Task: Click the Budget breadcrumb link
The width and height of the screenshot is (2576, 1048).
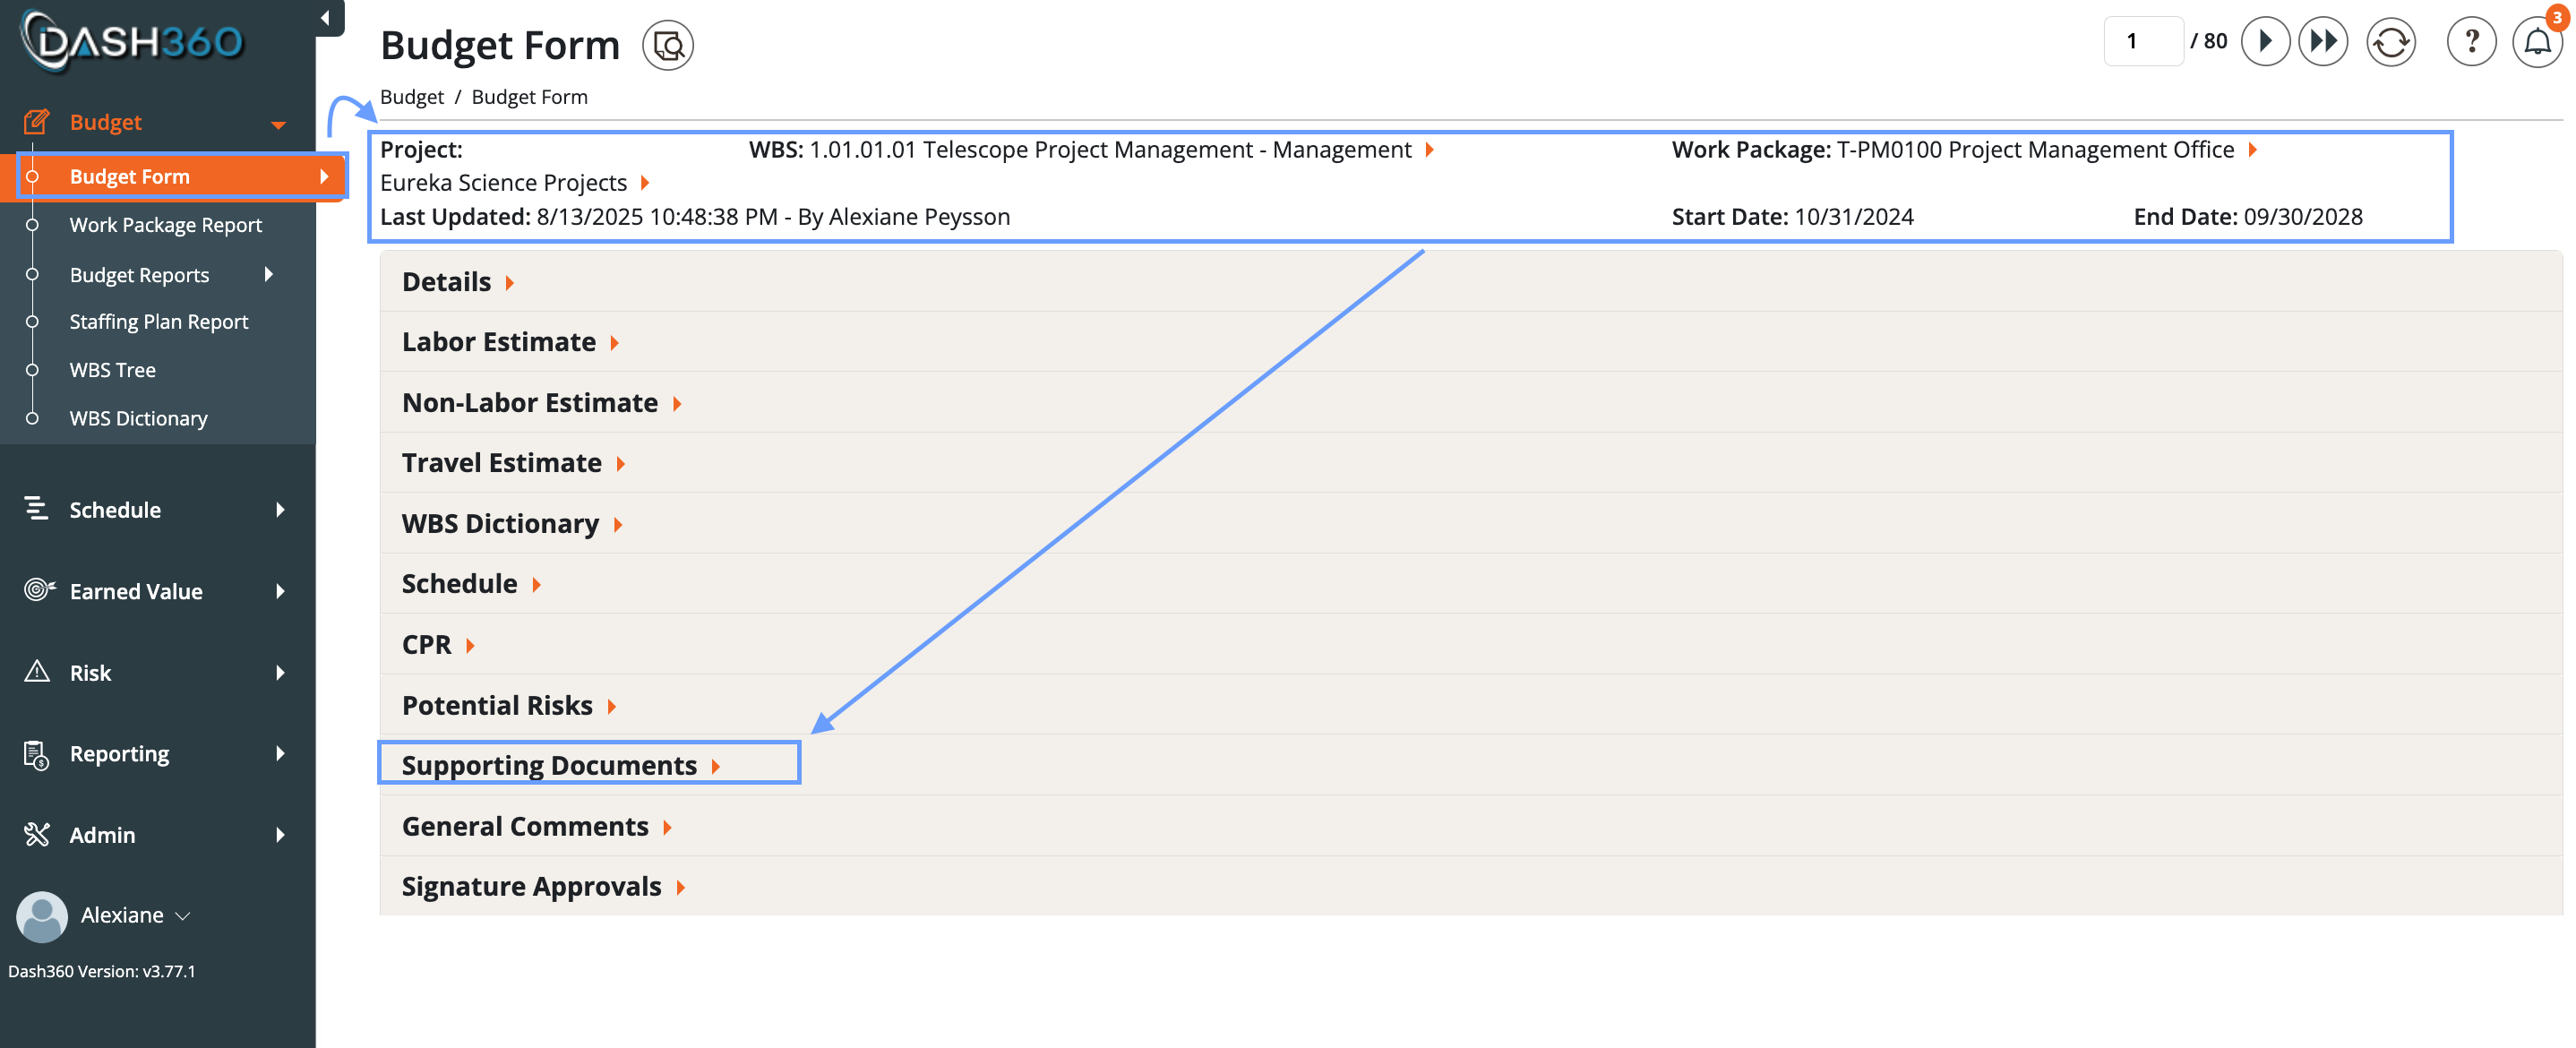Action: tap(411, 97)
